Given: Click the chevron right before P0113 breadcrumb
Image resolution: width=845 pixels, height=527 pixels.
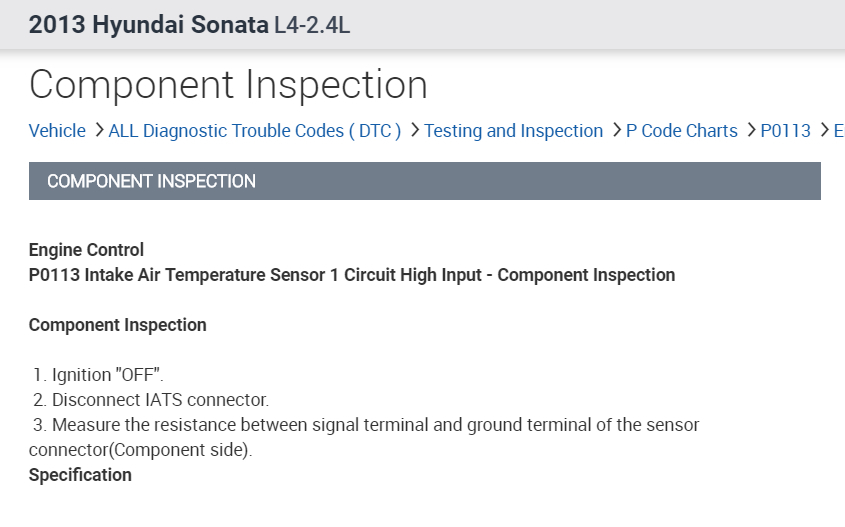Looking at the screenshot, I should 750,131.
